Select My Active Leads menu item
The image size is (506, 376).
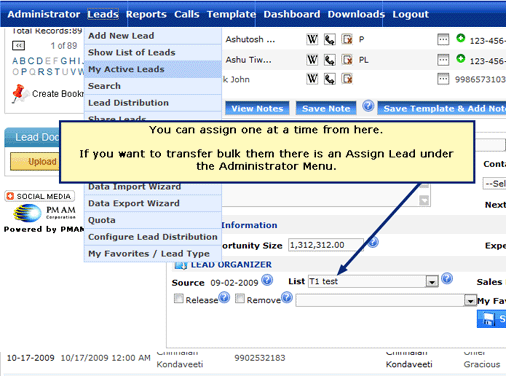click(153, 69)
